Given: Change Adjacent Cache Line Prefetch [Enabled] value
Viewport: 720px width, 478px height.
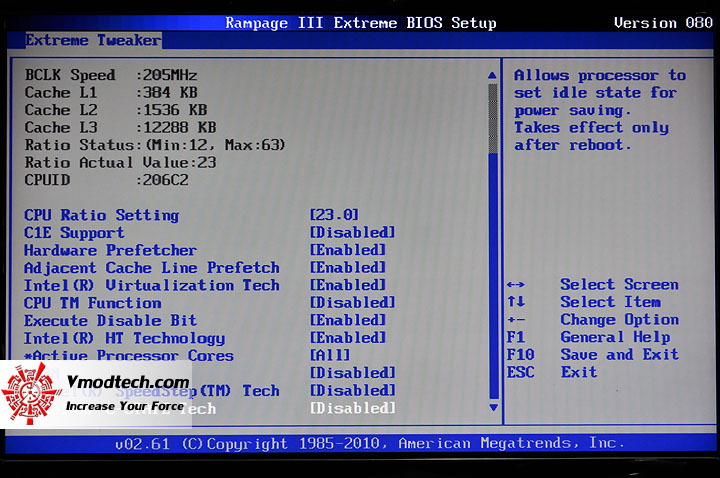Looking at the screenshot, I should 348,267.
